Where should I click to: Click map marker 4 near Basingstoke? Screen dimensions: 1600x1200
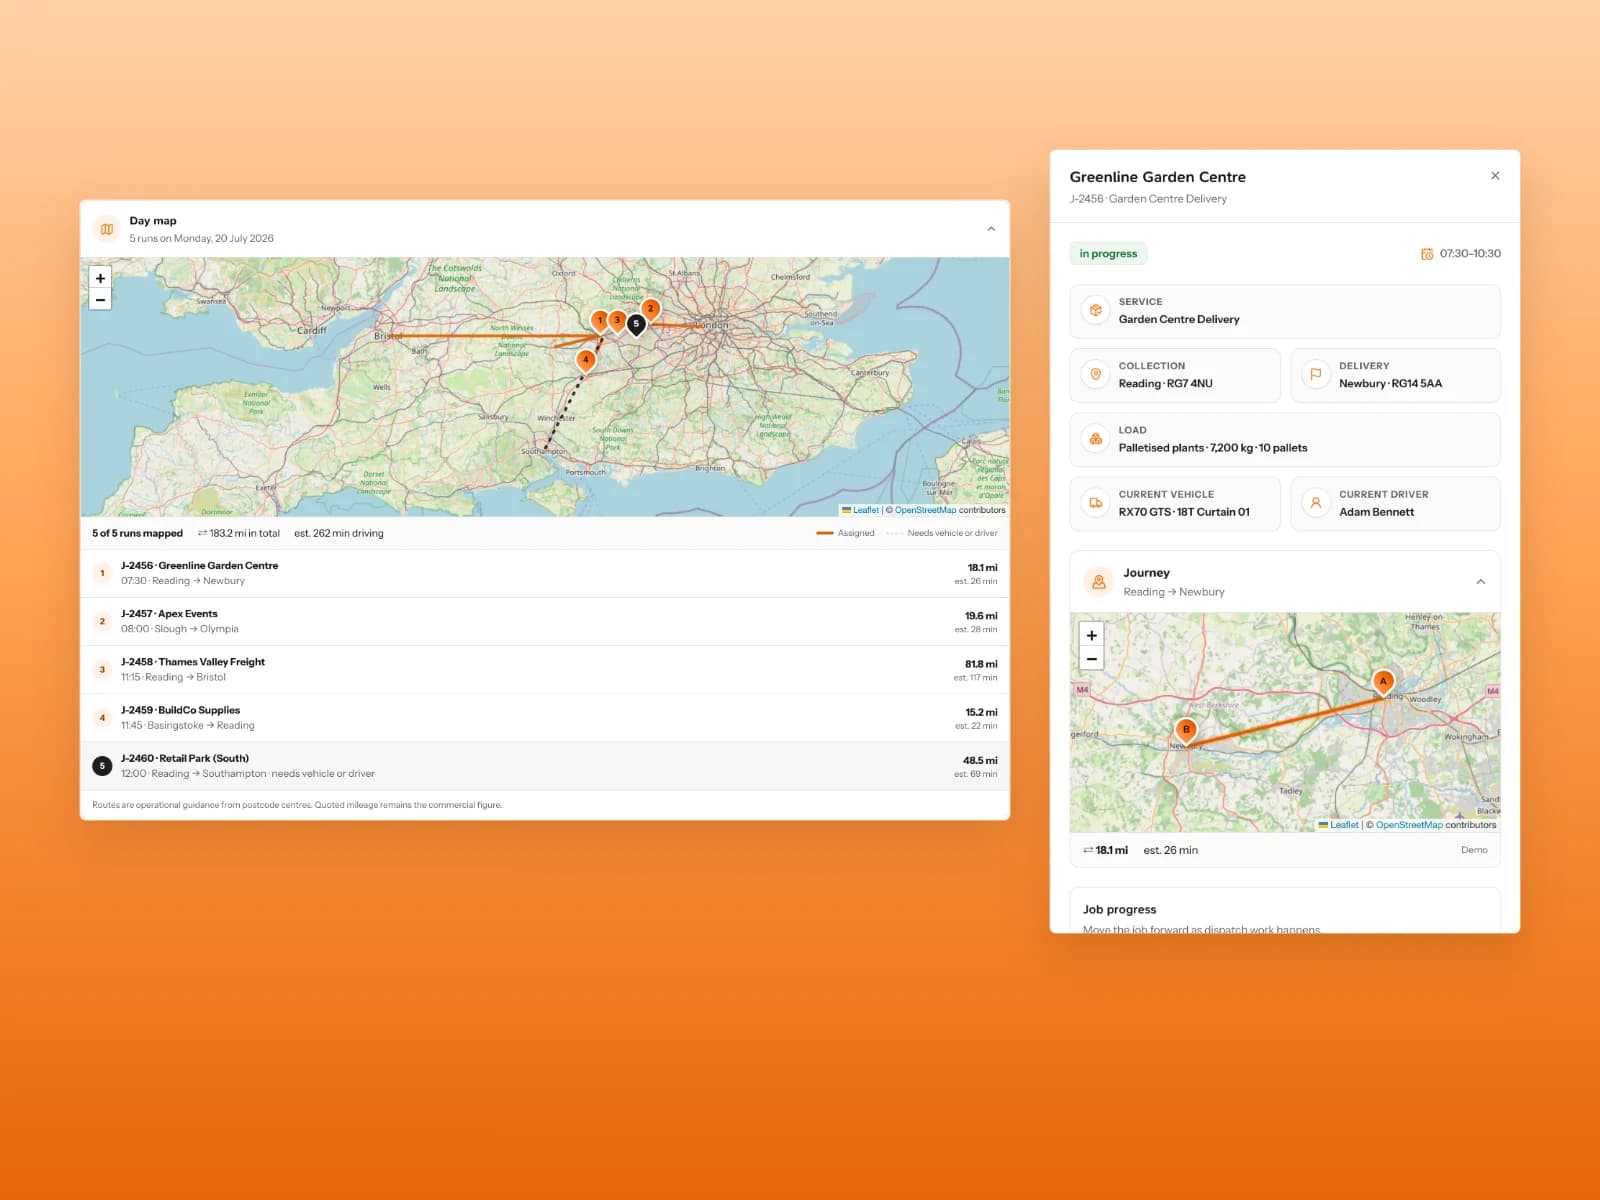(x=586, y=361)
